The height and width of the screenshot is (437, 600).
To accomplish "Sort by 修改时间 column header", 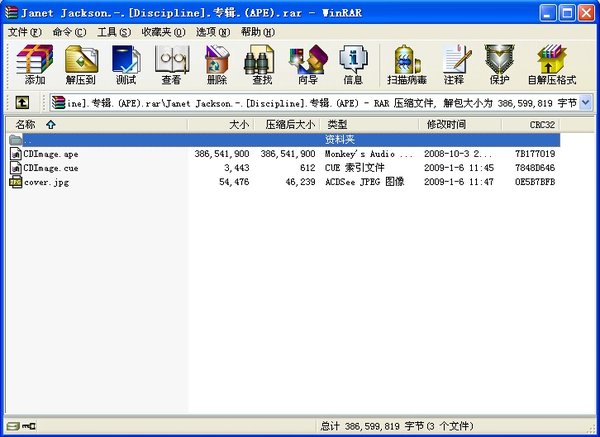I will click(x=460, y=124).
